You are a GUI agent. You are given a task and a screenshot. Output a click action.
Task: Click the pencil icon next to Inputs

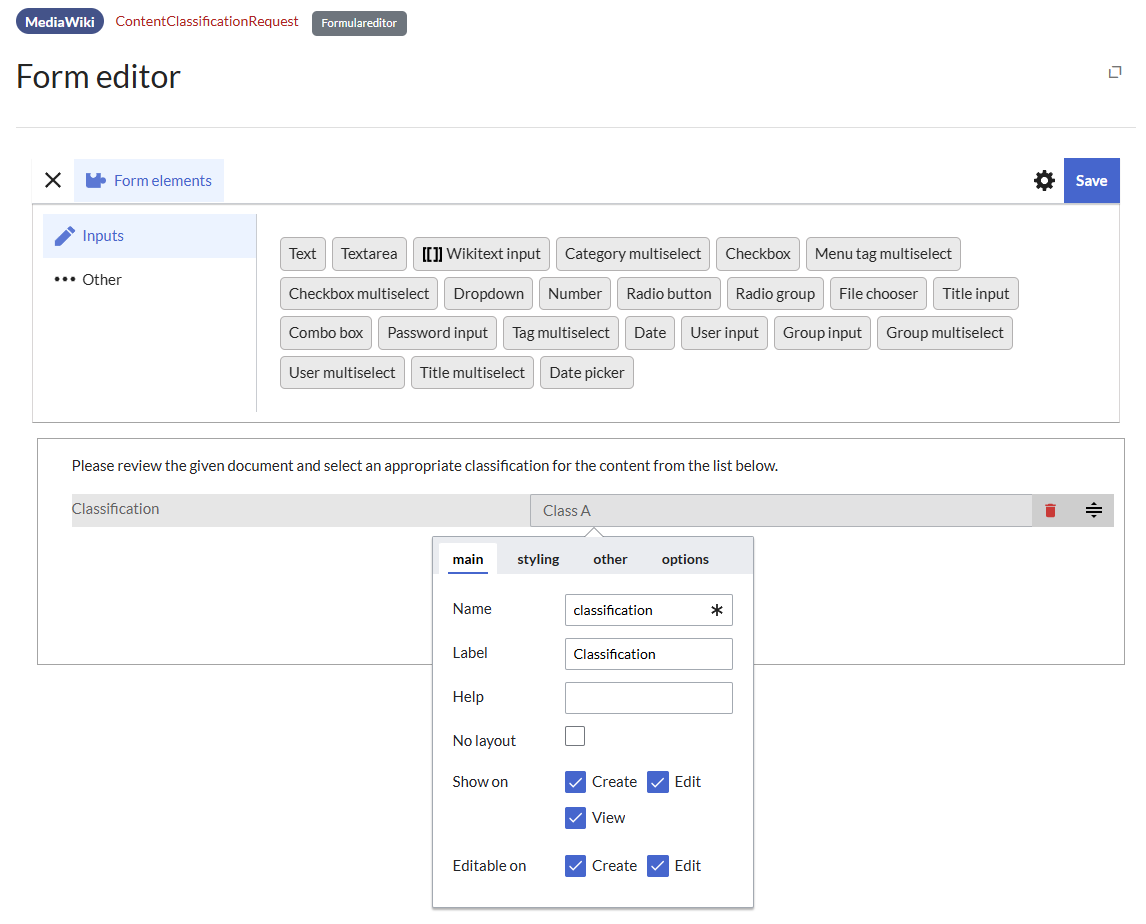coord(65,236)
